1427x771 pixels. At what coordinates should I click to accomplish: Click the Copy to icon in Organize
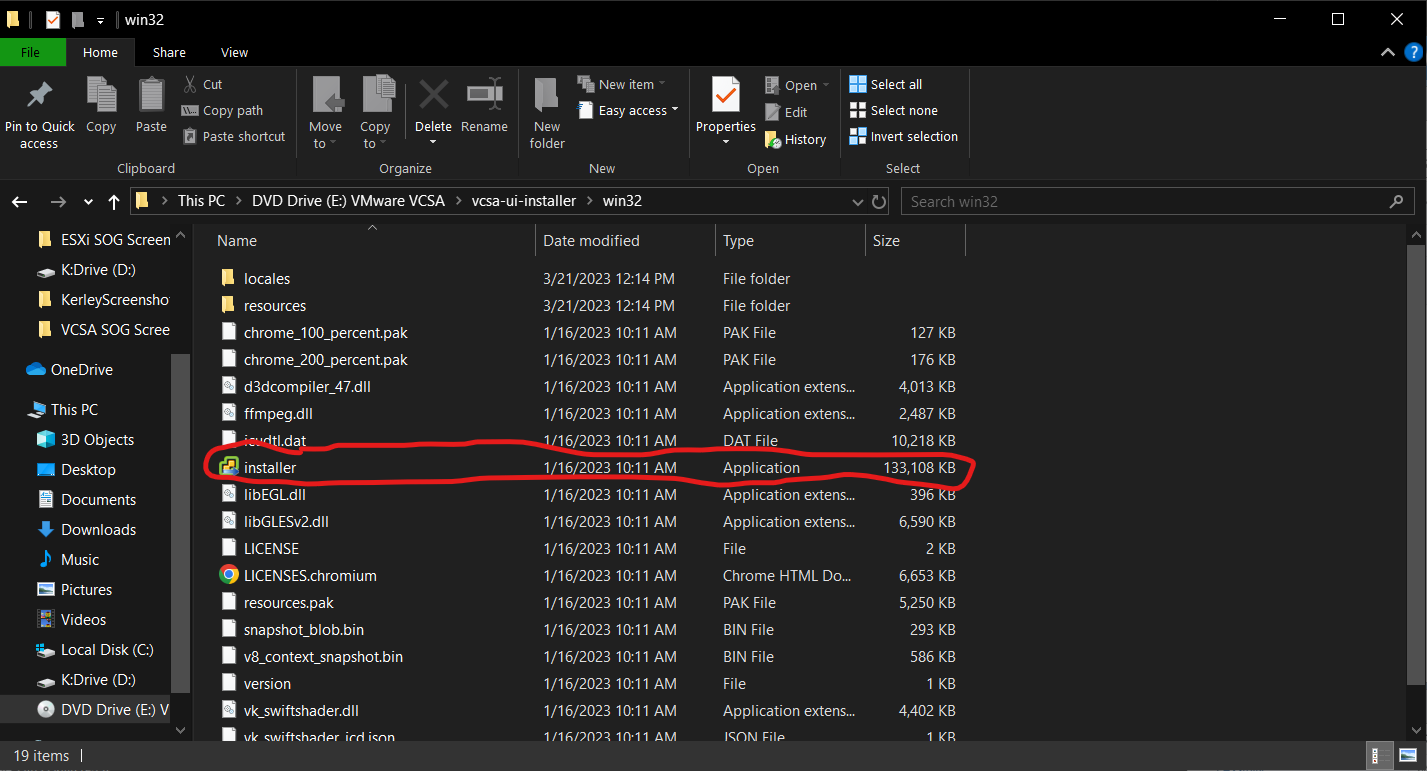pos(377,95)
